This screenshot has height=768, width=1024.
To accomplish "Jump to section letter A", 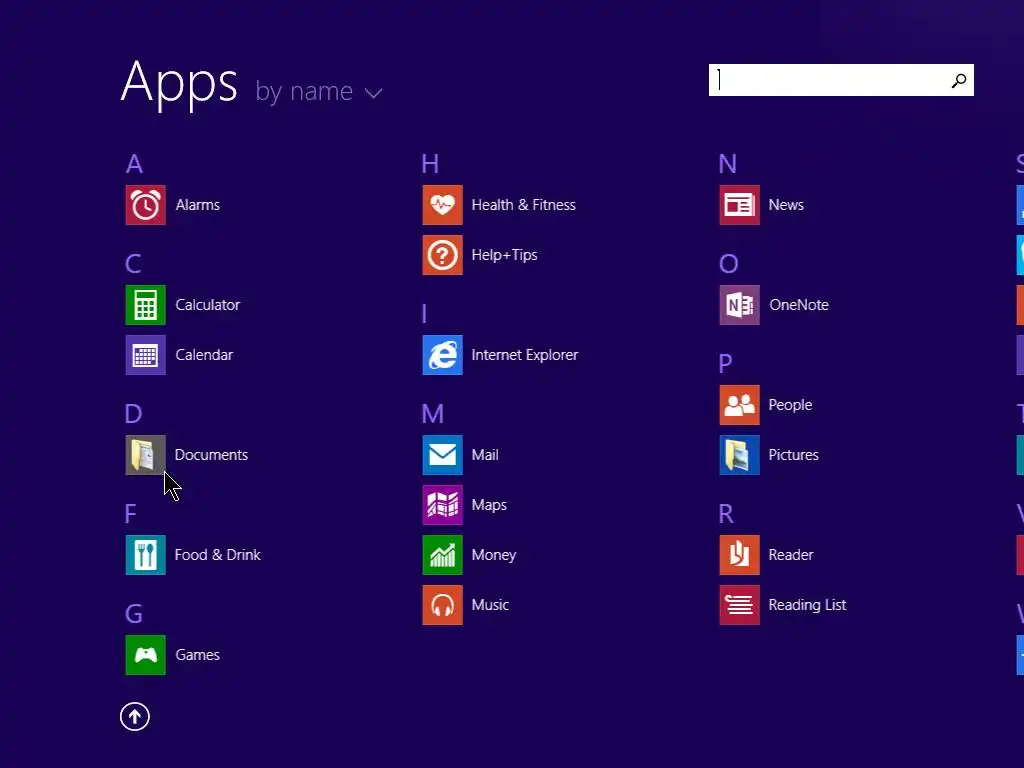I will point(135,164).
